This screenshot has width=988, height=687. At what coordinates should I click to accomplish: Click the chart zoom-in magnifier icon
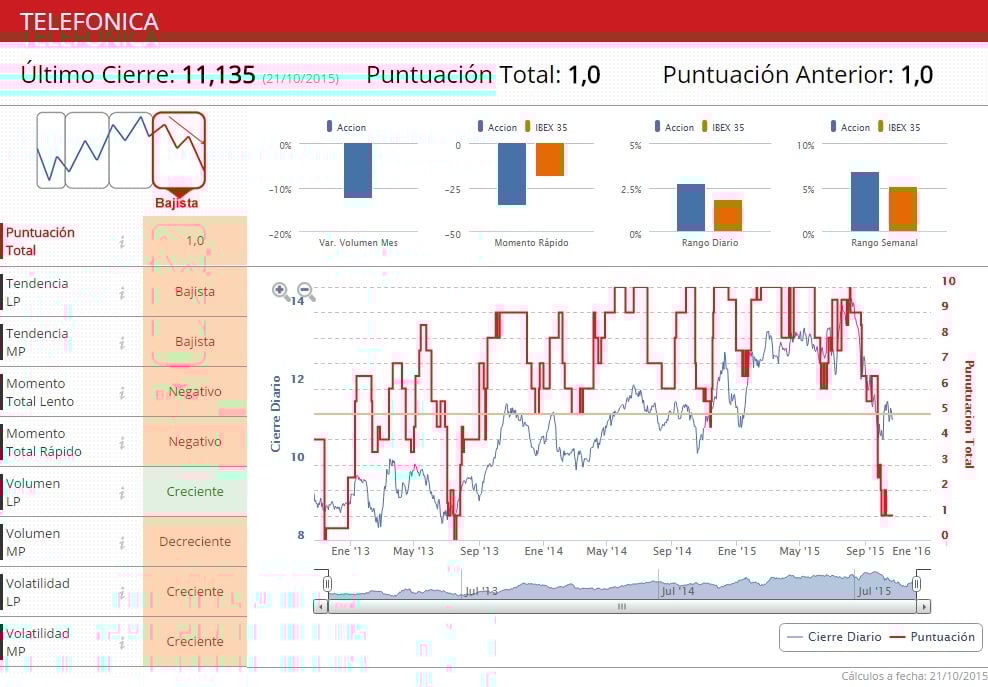pyautogui.click(x=281, y=291)
